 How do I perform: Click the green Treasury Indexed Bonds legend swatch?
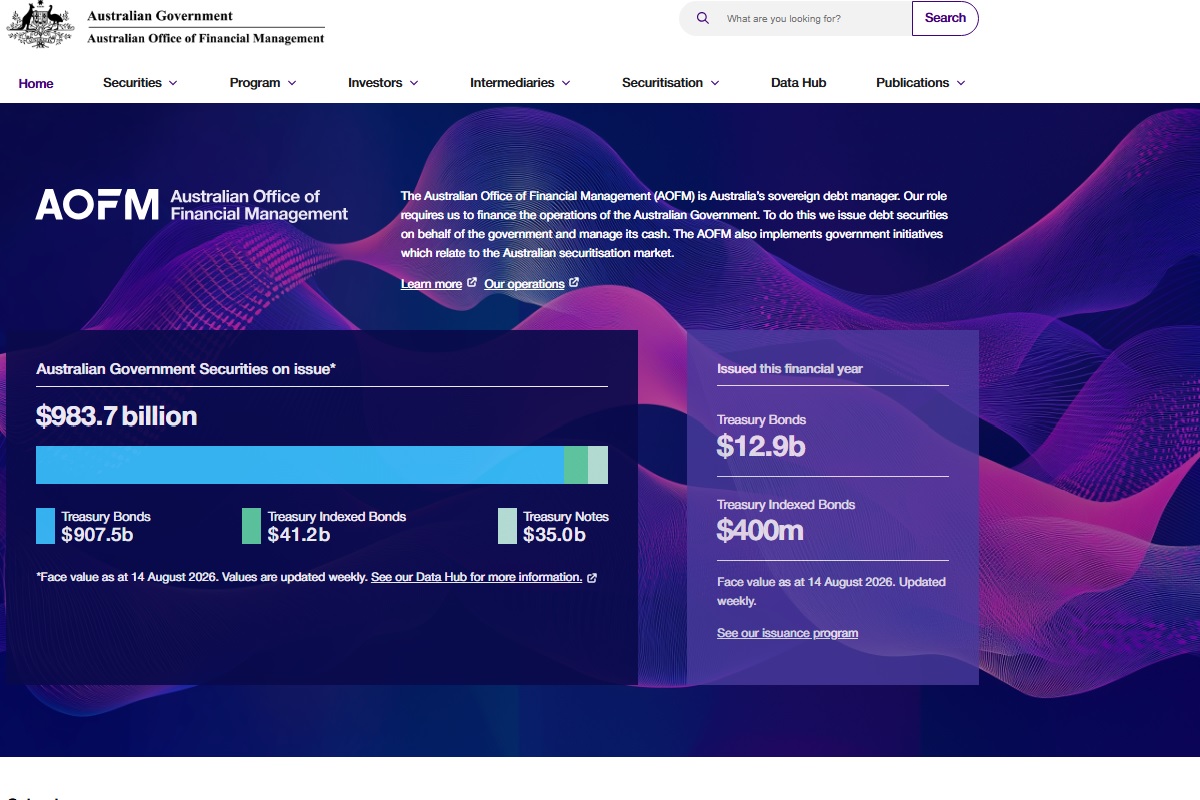click(x=251, y=526)
